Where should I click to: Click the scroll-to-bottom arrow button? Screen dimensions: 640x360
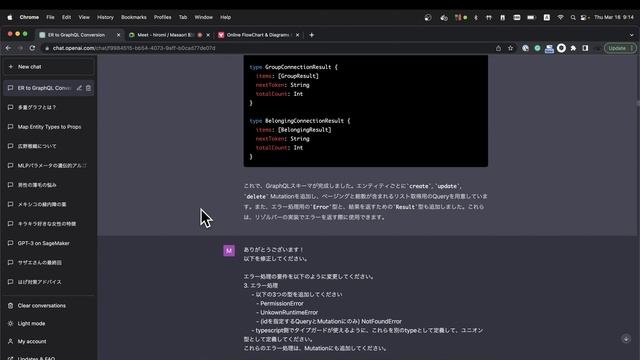point(626,339)
